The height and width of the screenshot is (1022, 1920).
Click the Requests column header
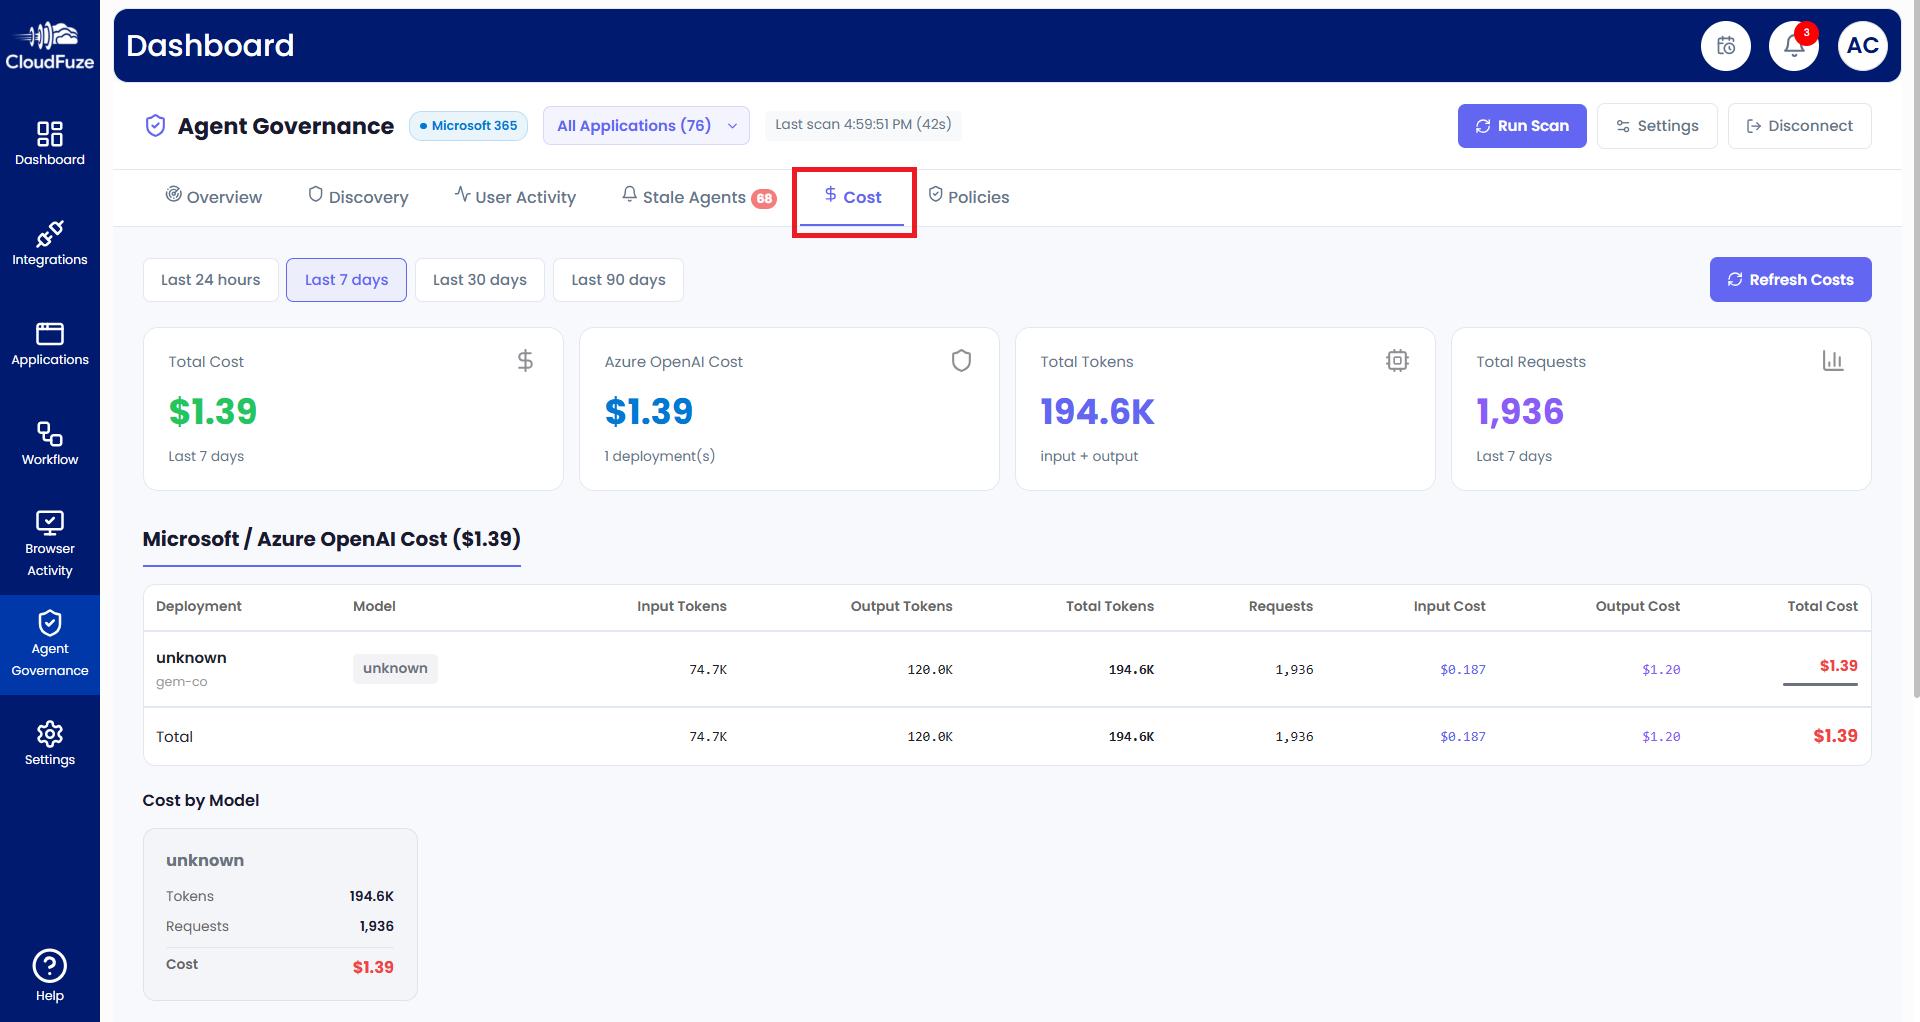1281,606
